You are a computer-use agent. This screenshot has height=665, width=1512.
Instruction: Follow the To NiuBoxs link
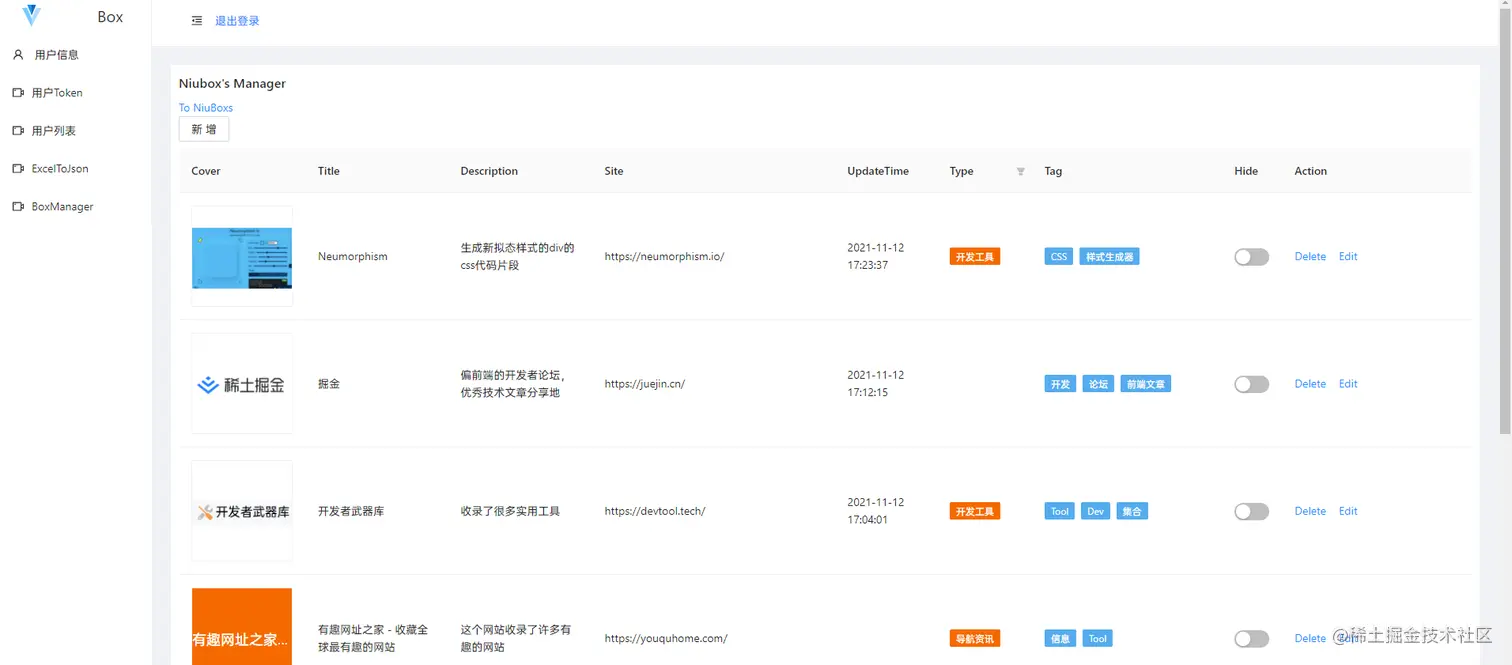(x=206, y=108)
